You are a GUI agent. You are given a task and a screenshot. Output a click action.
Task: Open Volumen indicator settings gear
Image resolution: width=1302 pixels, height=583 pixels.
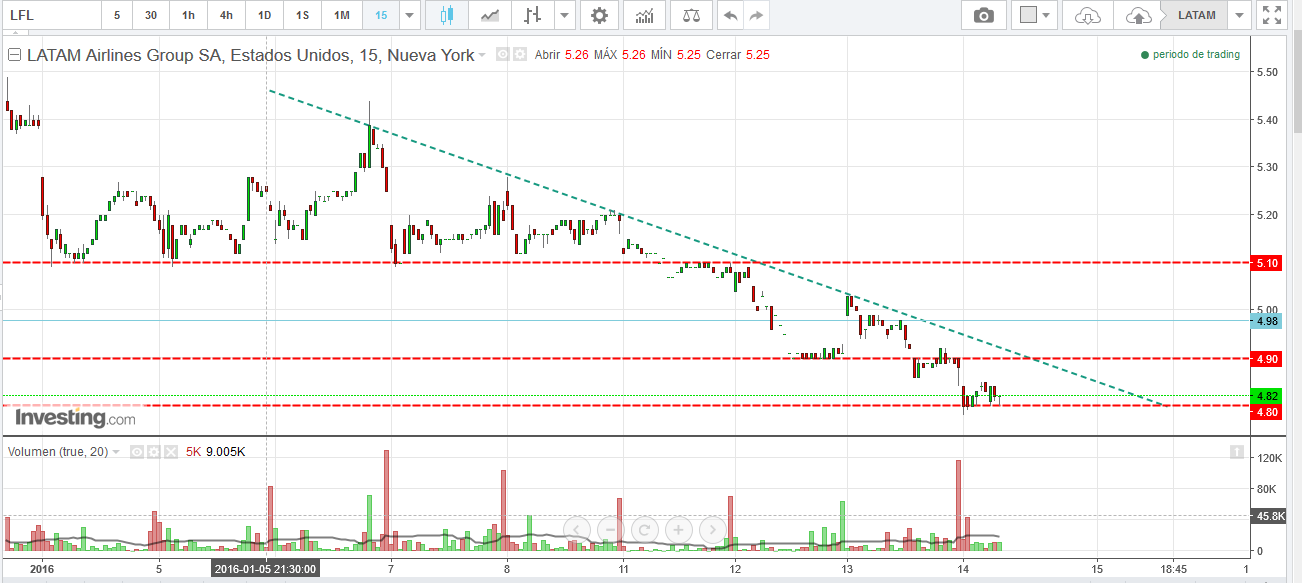click(154, 452)
